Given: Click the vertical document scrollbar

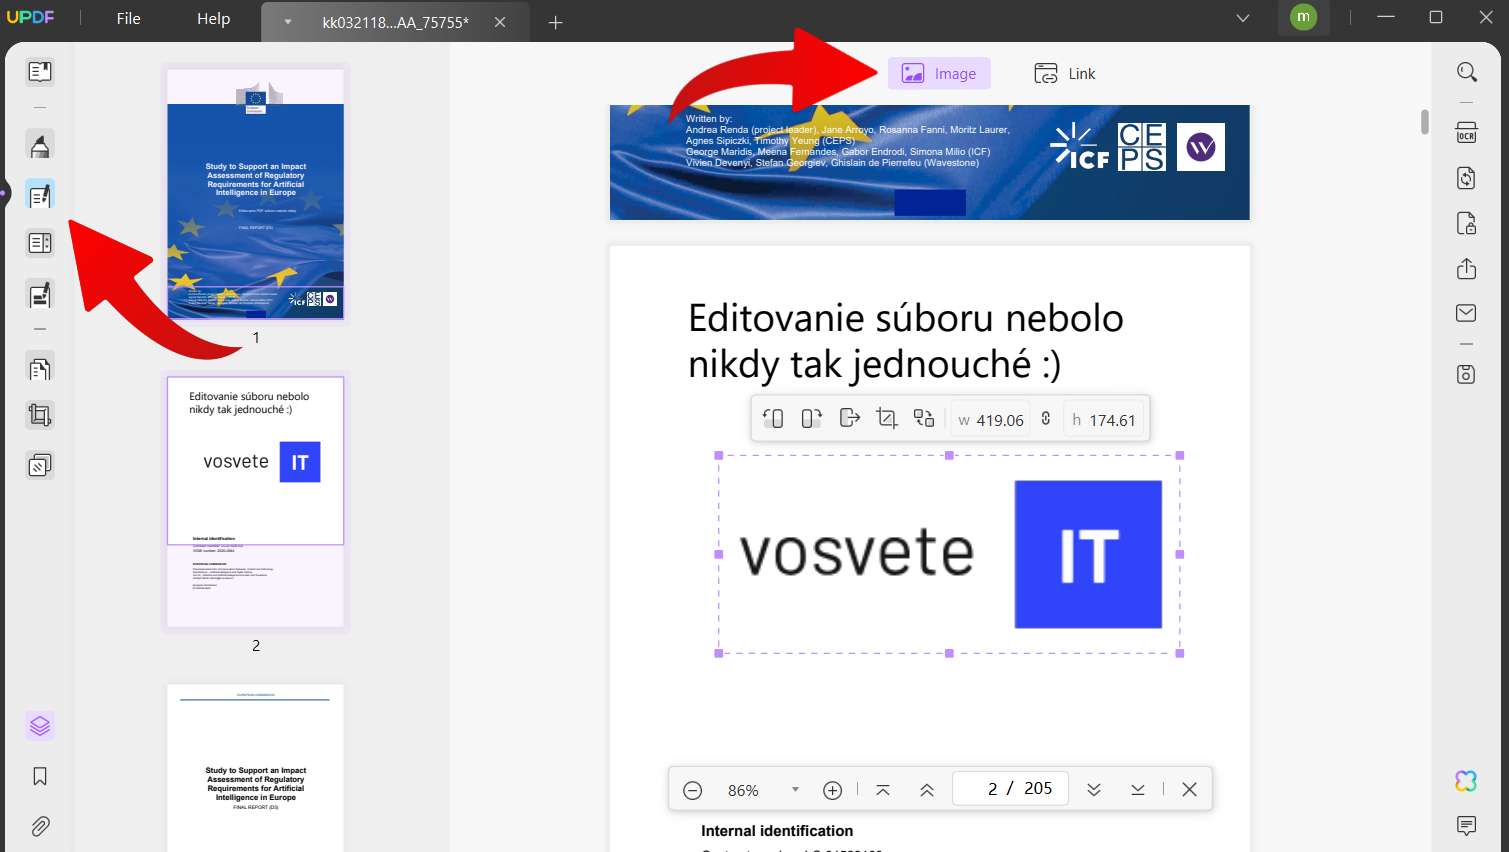Looking at the screenshot, I should click(x=1425, y=121).
